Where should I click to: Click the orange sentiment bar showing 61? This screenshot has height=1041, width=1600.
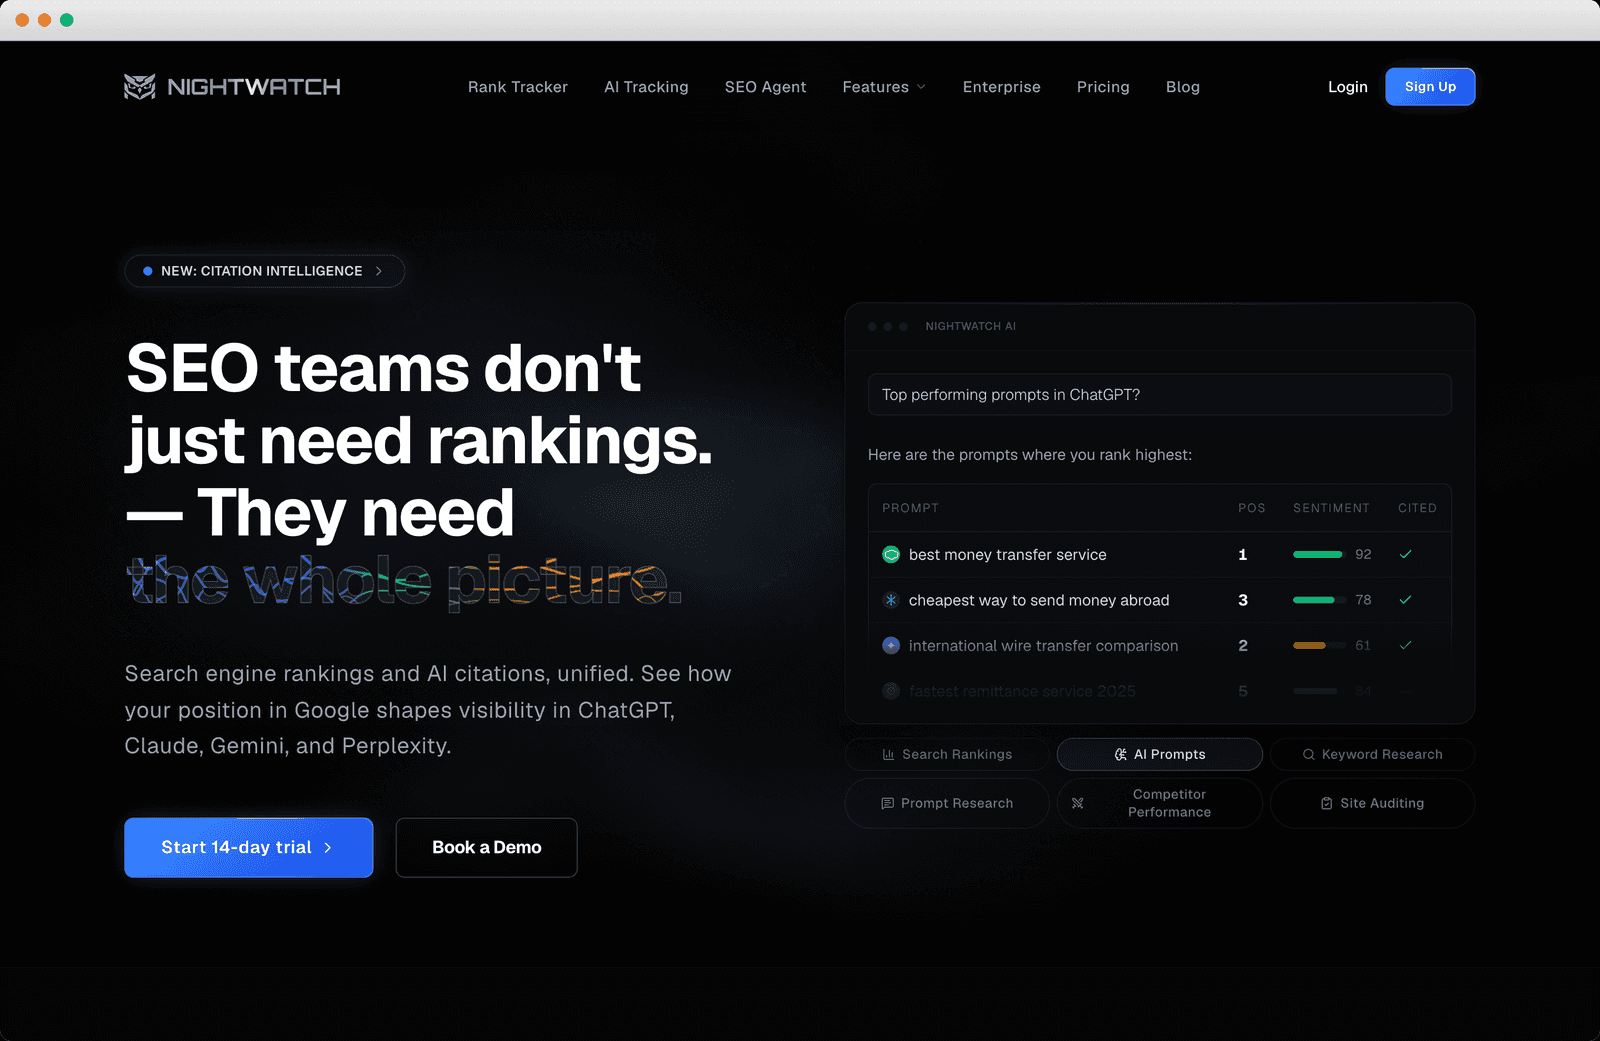[1318, 646]
